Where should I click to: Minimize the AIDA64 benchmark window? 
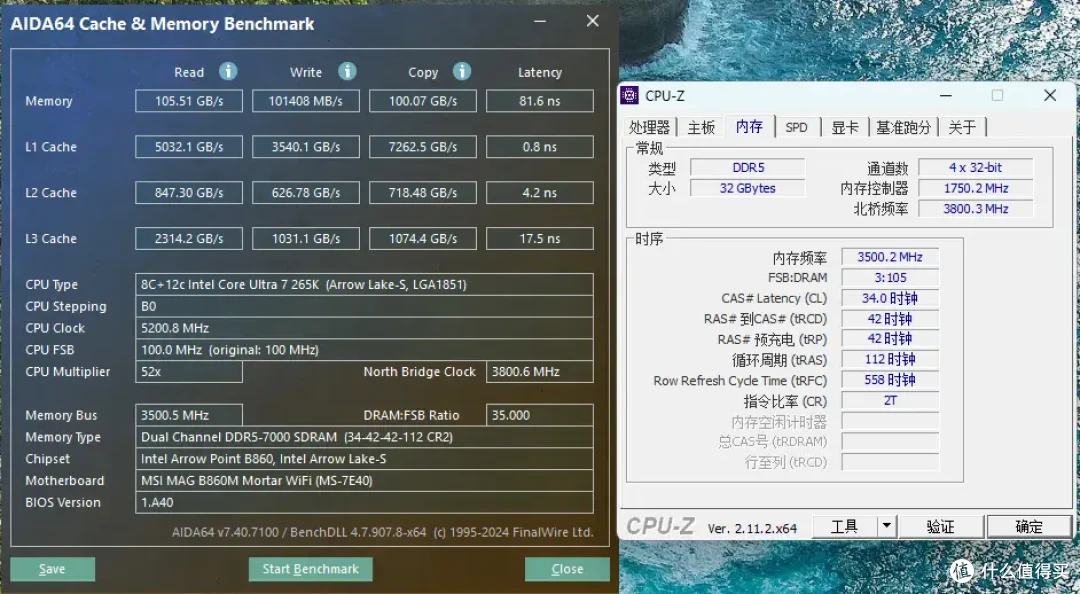540,21
